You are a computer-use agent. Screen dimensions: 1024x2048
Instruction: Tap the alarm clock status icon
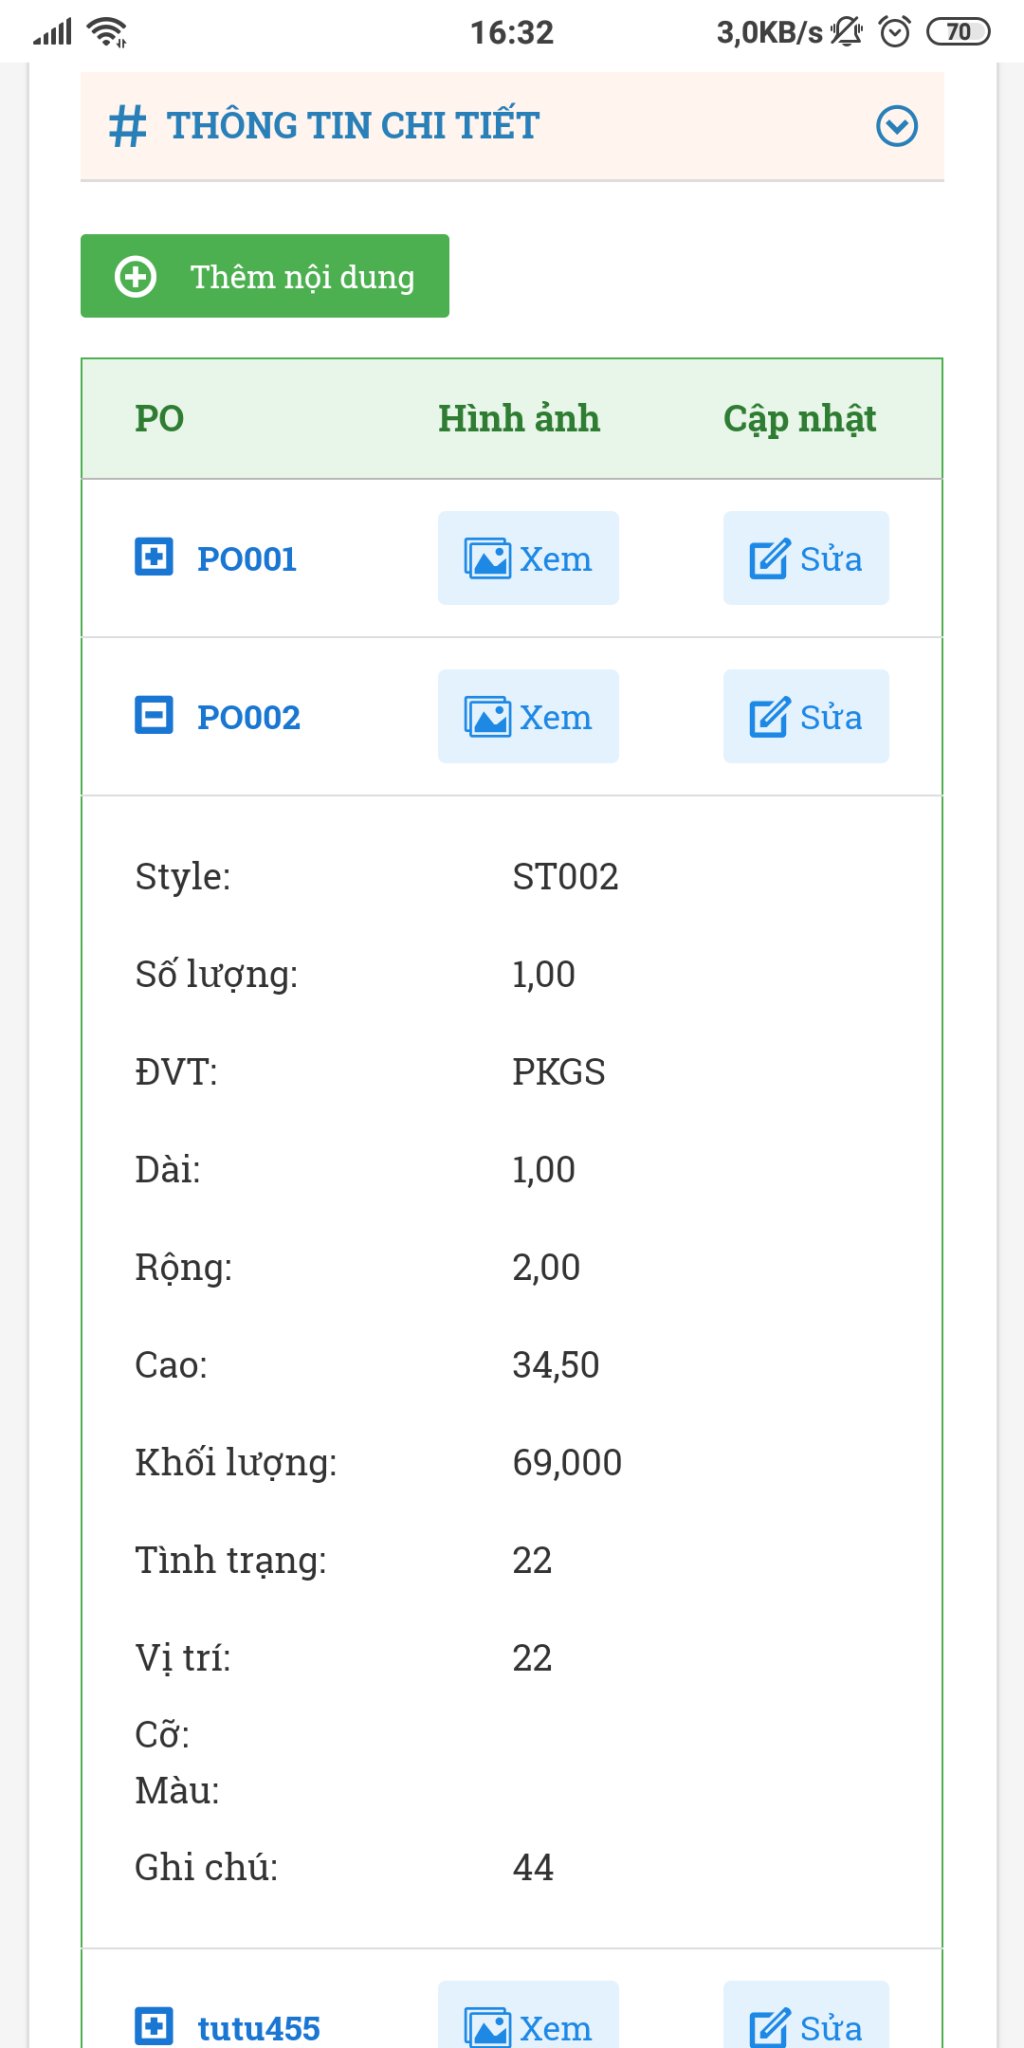coord(895,32)
